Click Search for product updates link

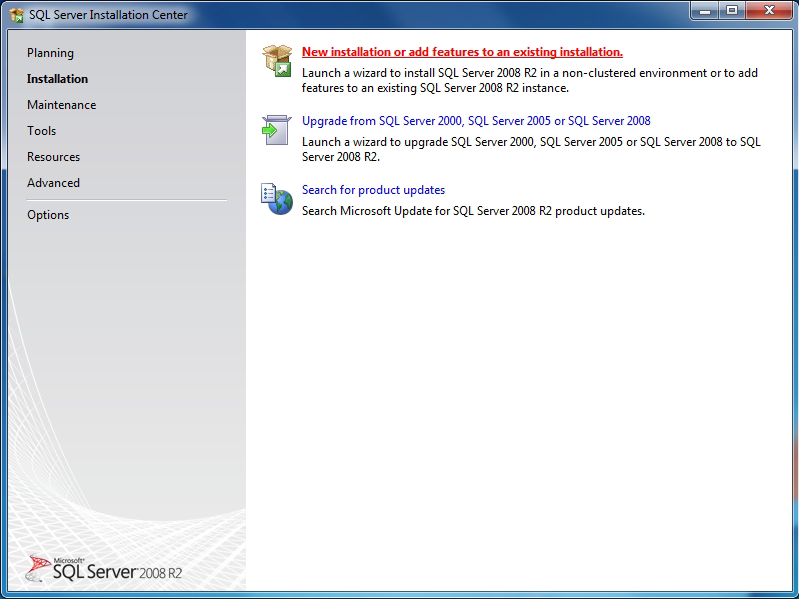point(374,190)
